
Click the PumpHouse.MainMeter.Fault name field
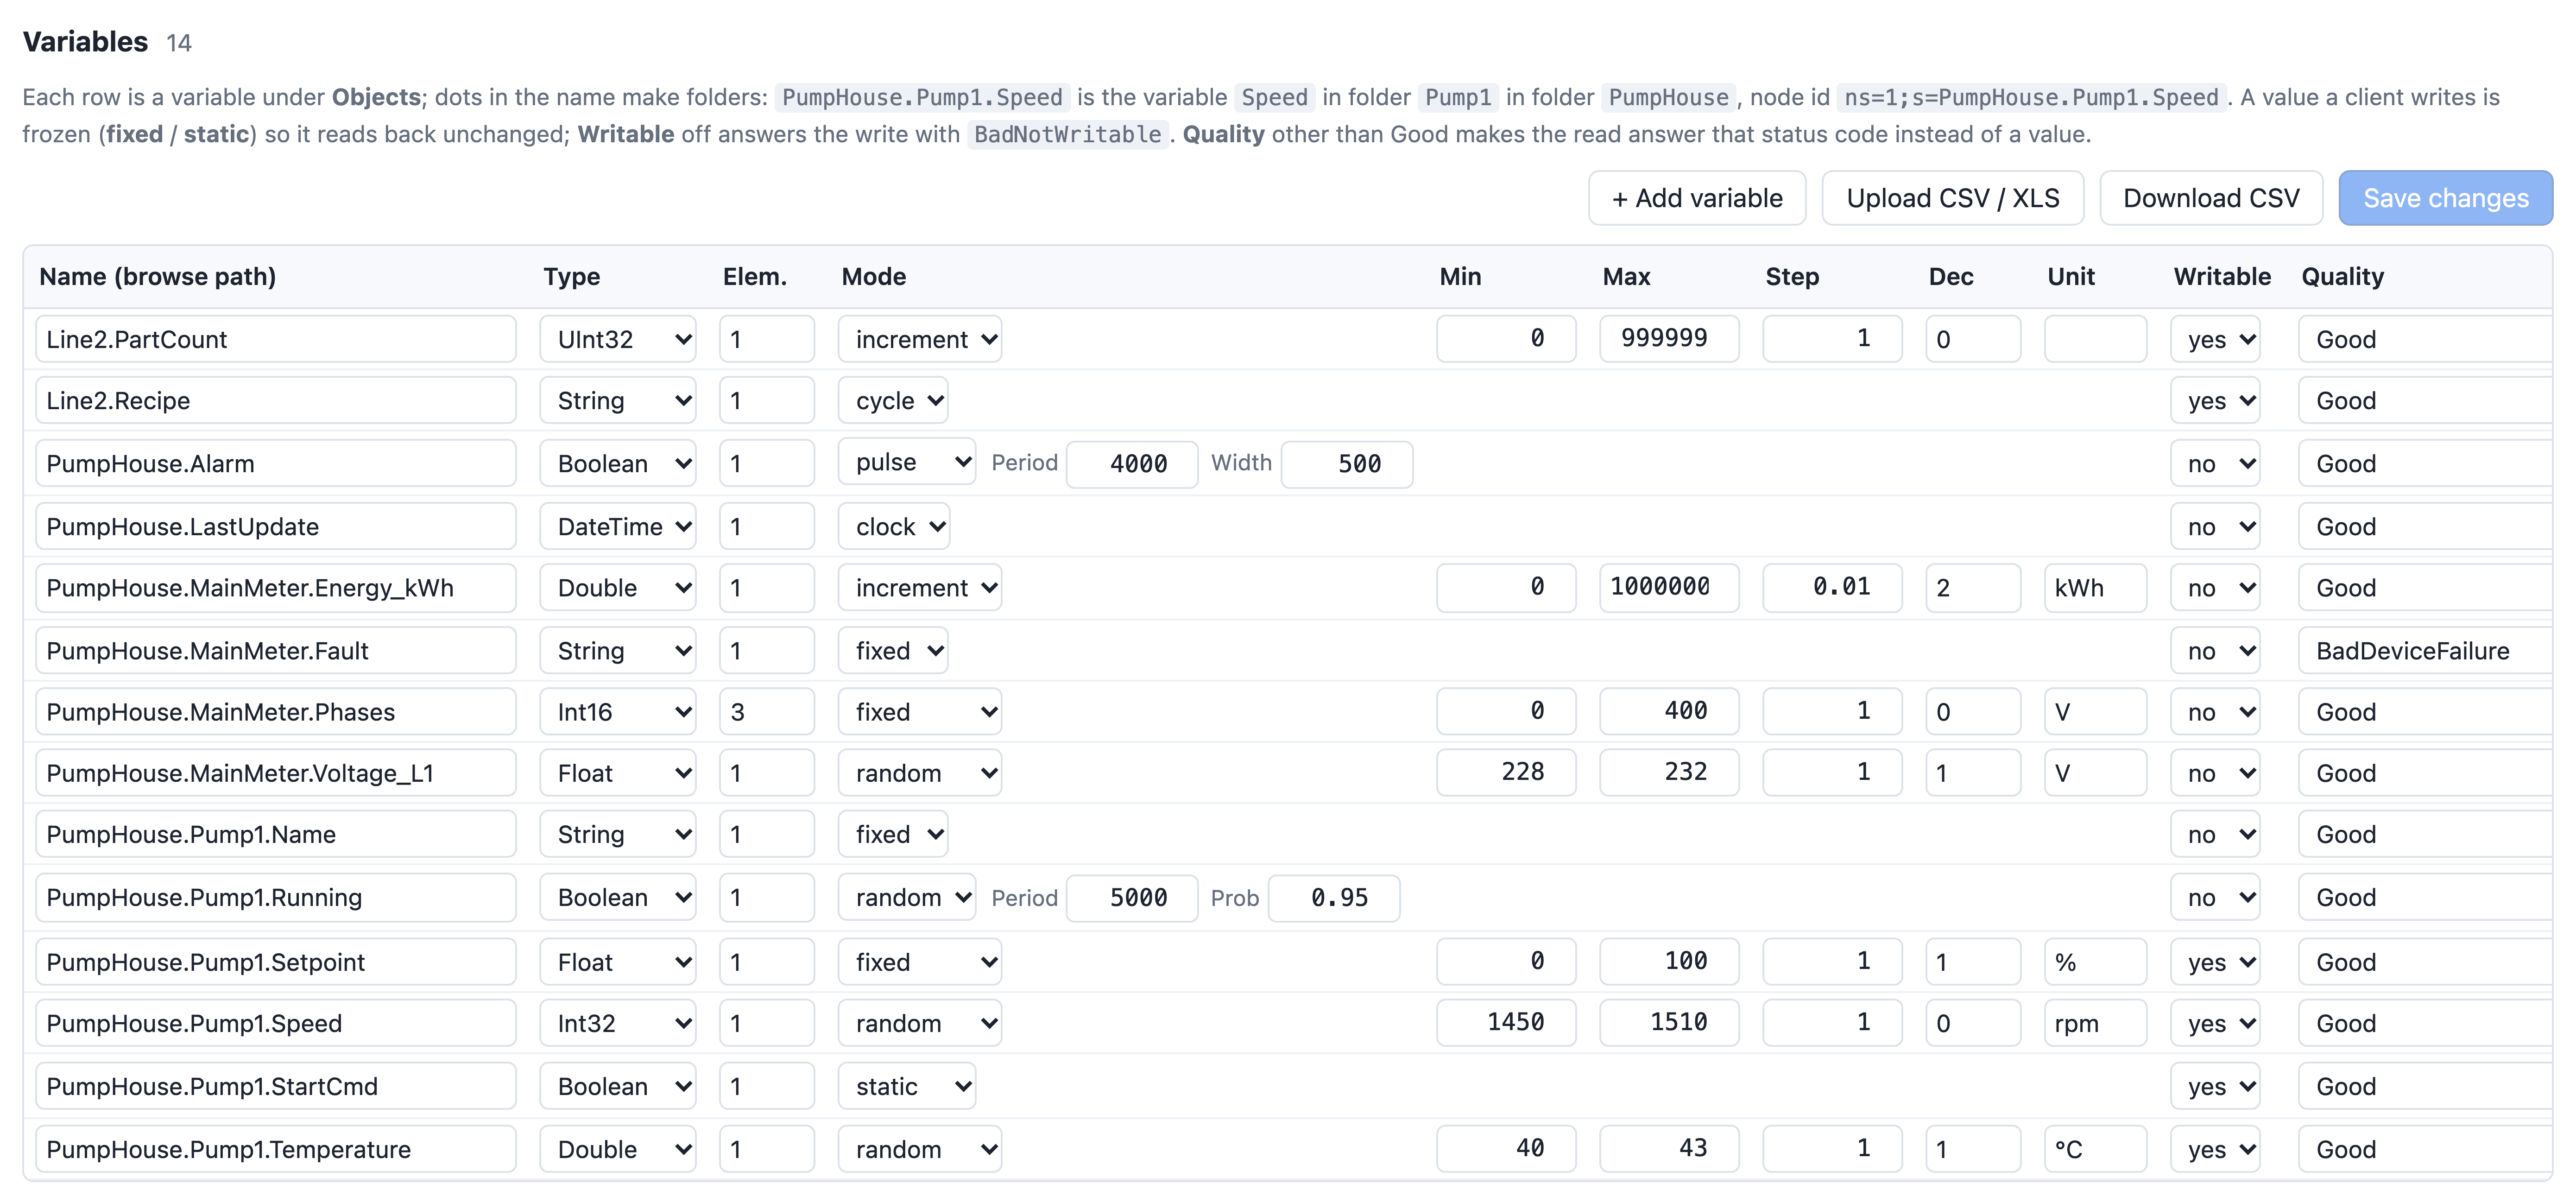(x=276, y=651)
